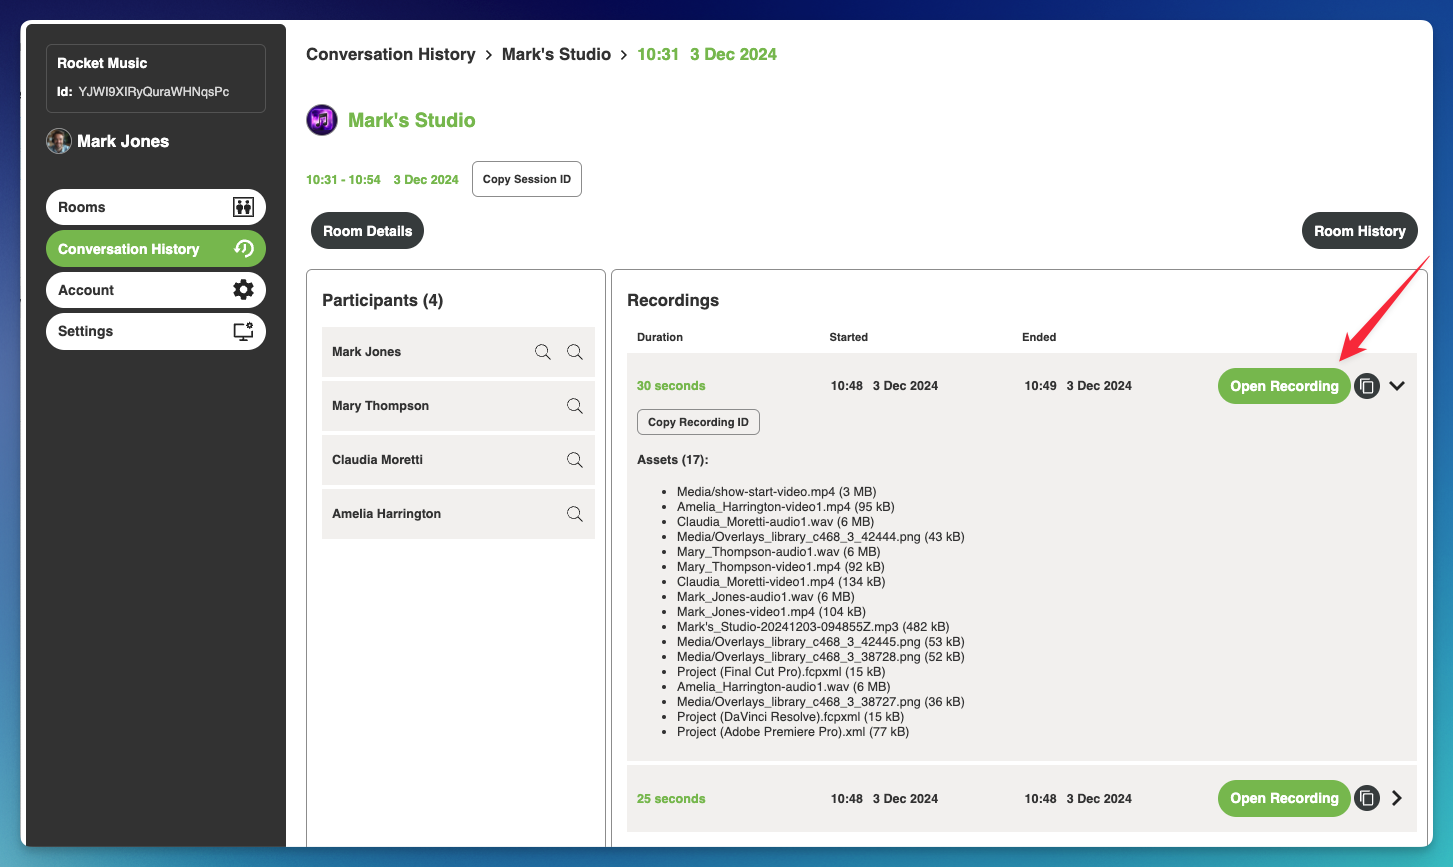Click the Assets (17) label
The height and width of the screenshot is (867, 1453).
(x=672, y=460)
